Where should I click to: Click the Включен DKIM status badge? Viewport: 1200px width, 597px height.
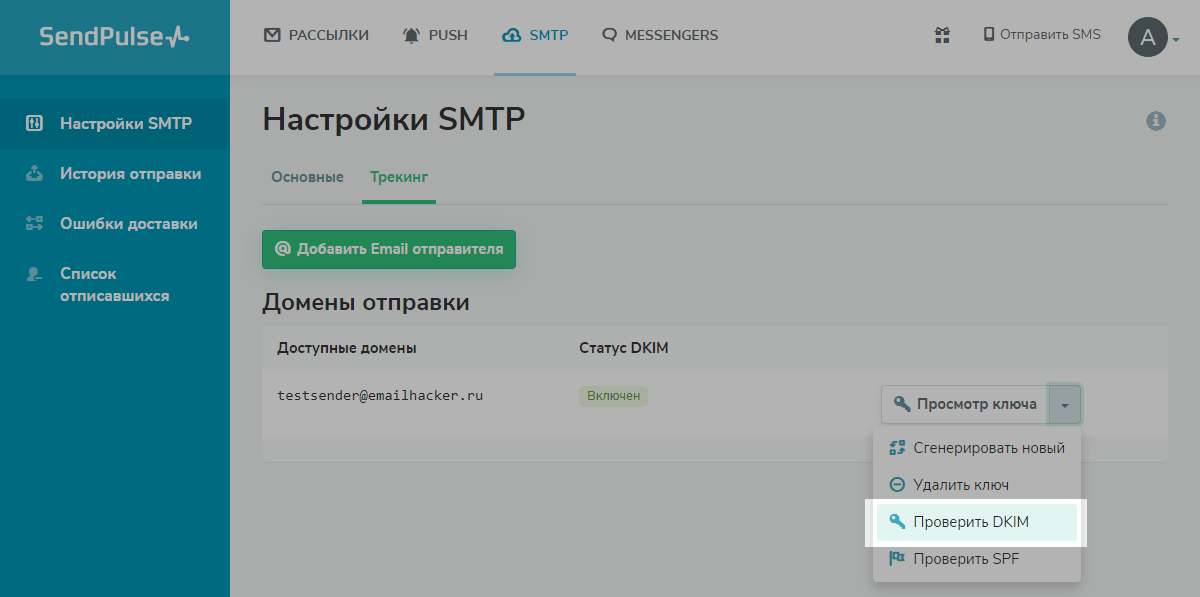pyautogui.click(x=614, y=396)
